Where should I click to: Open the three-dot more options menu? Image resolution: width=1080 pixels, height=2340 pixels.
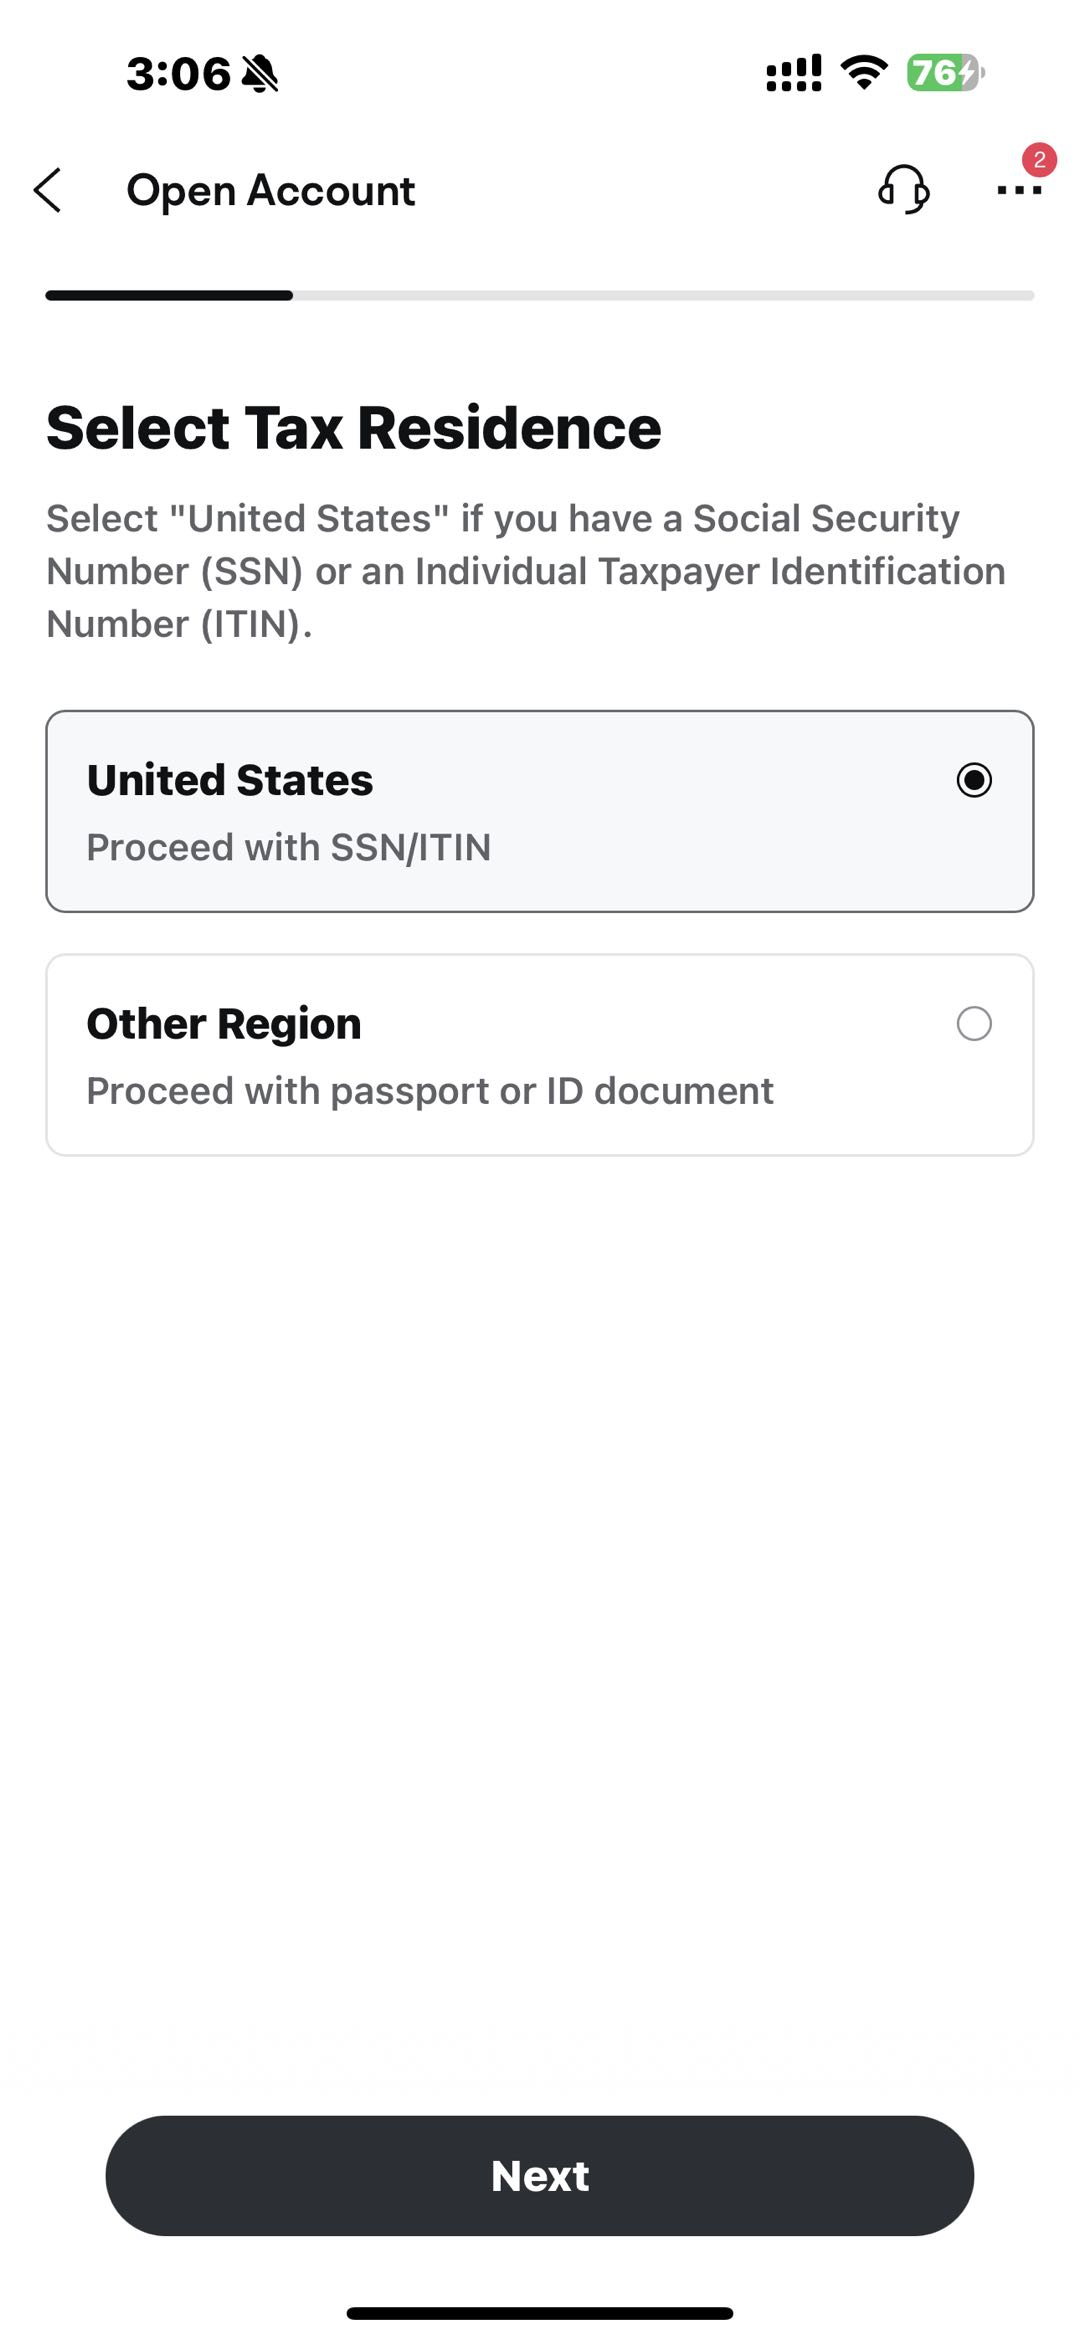(x=1018, y=190)
